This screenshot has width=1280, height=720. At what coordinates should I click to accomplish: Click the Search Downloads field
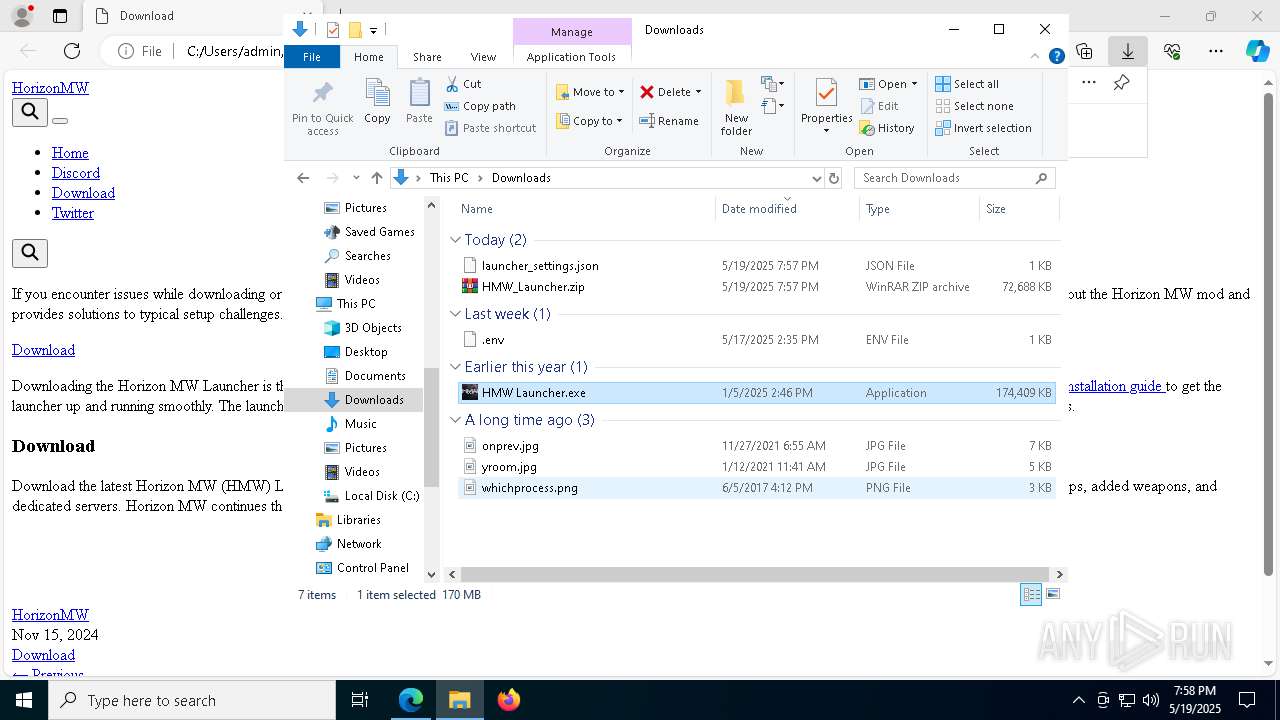click(x=954, y=178)
